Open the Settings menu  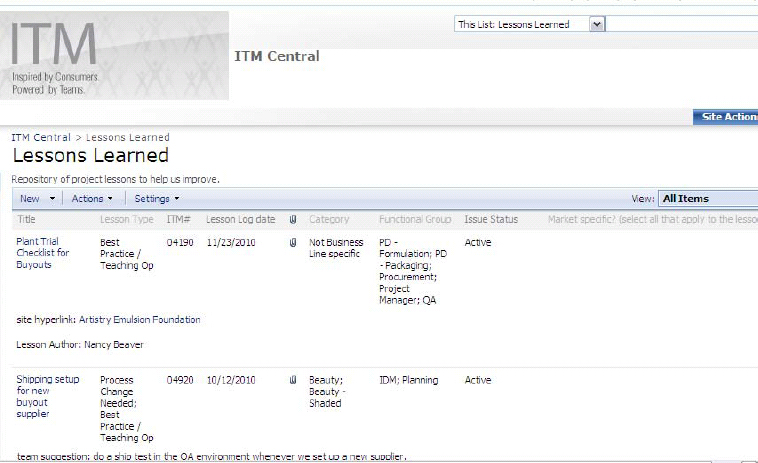tap(156, 199)
